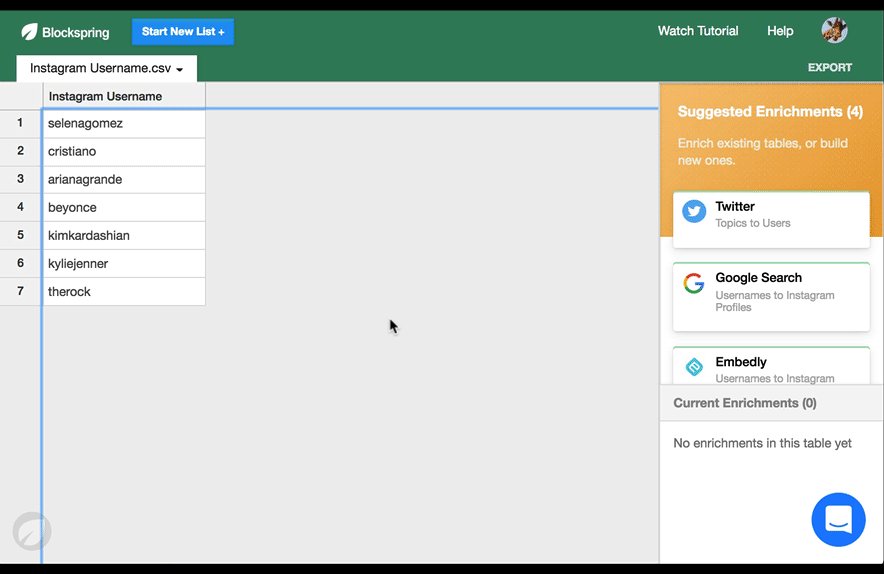This screenshot has width=884, height=574.
Task: Select the cristiano cell
Action: 124,152
